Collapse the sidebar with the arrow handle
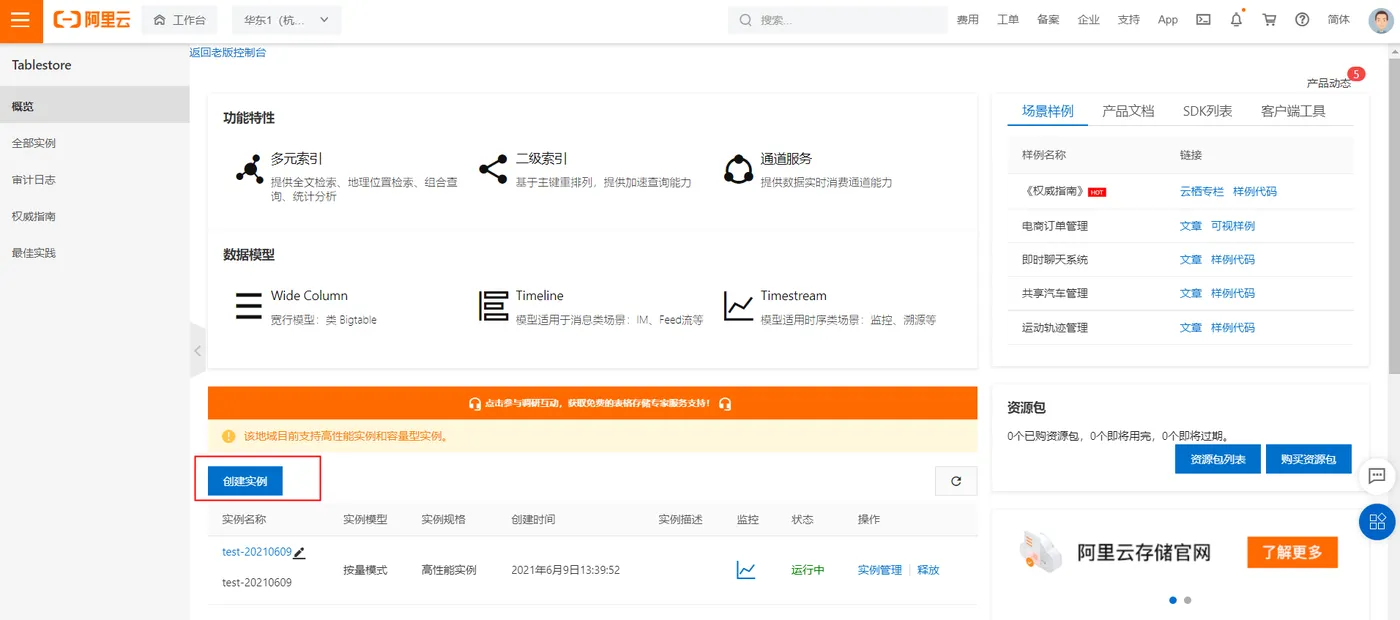1400x620 pixels. coord(197,351)
